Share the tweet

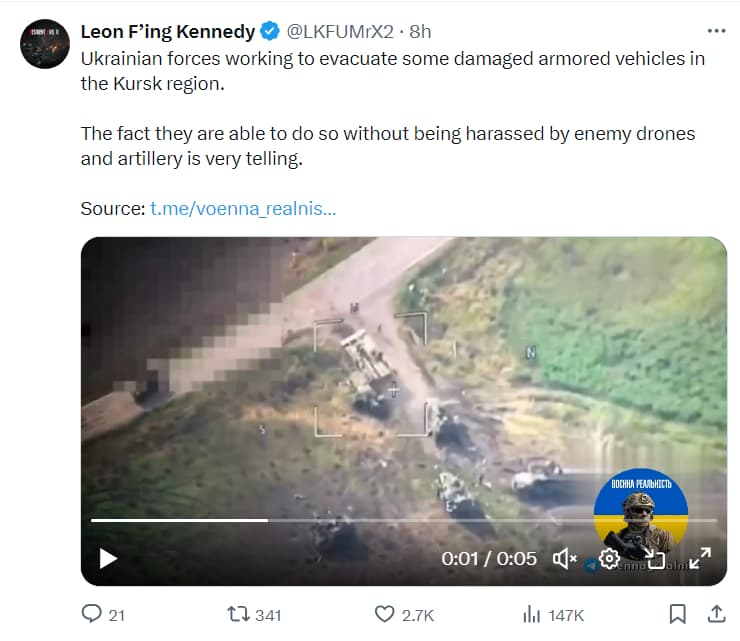716,614
